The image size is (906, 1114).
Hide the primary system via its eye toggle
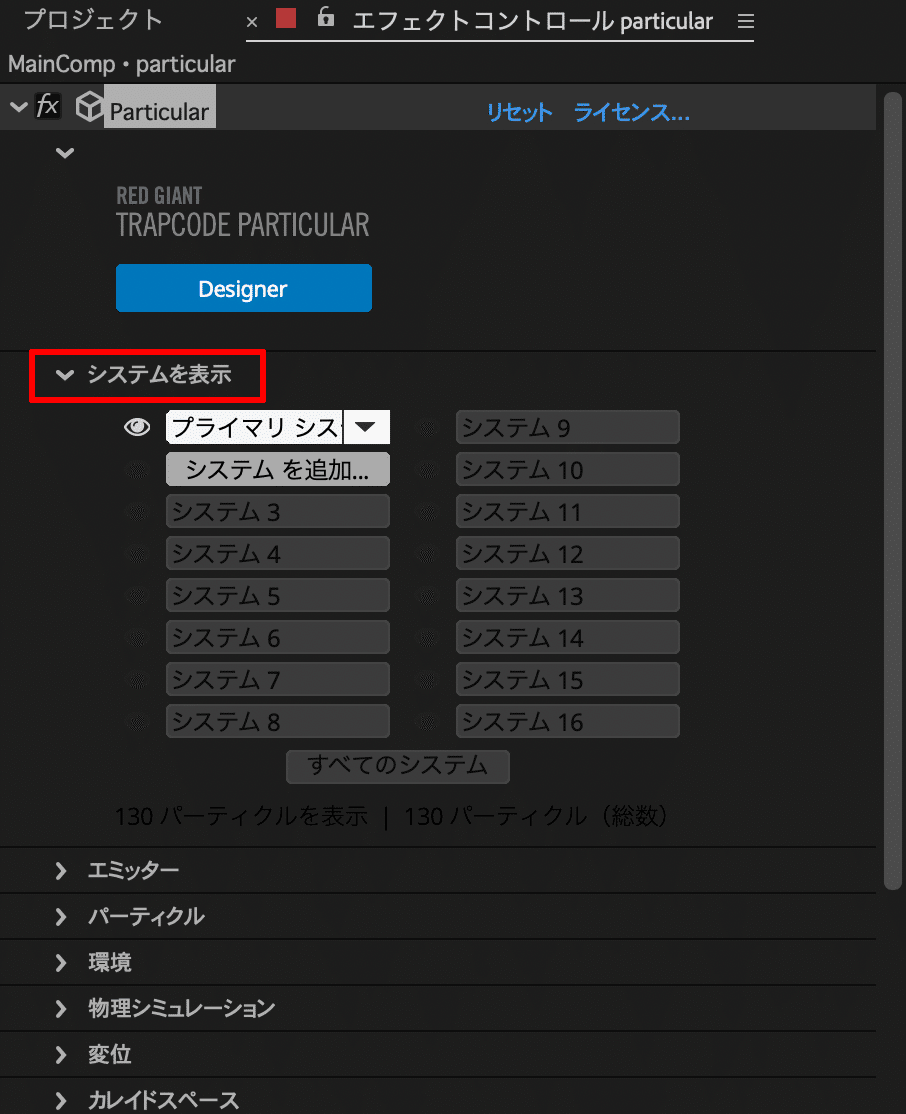point(137,427)
